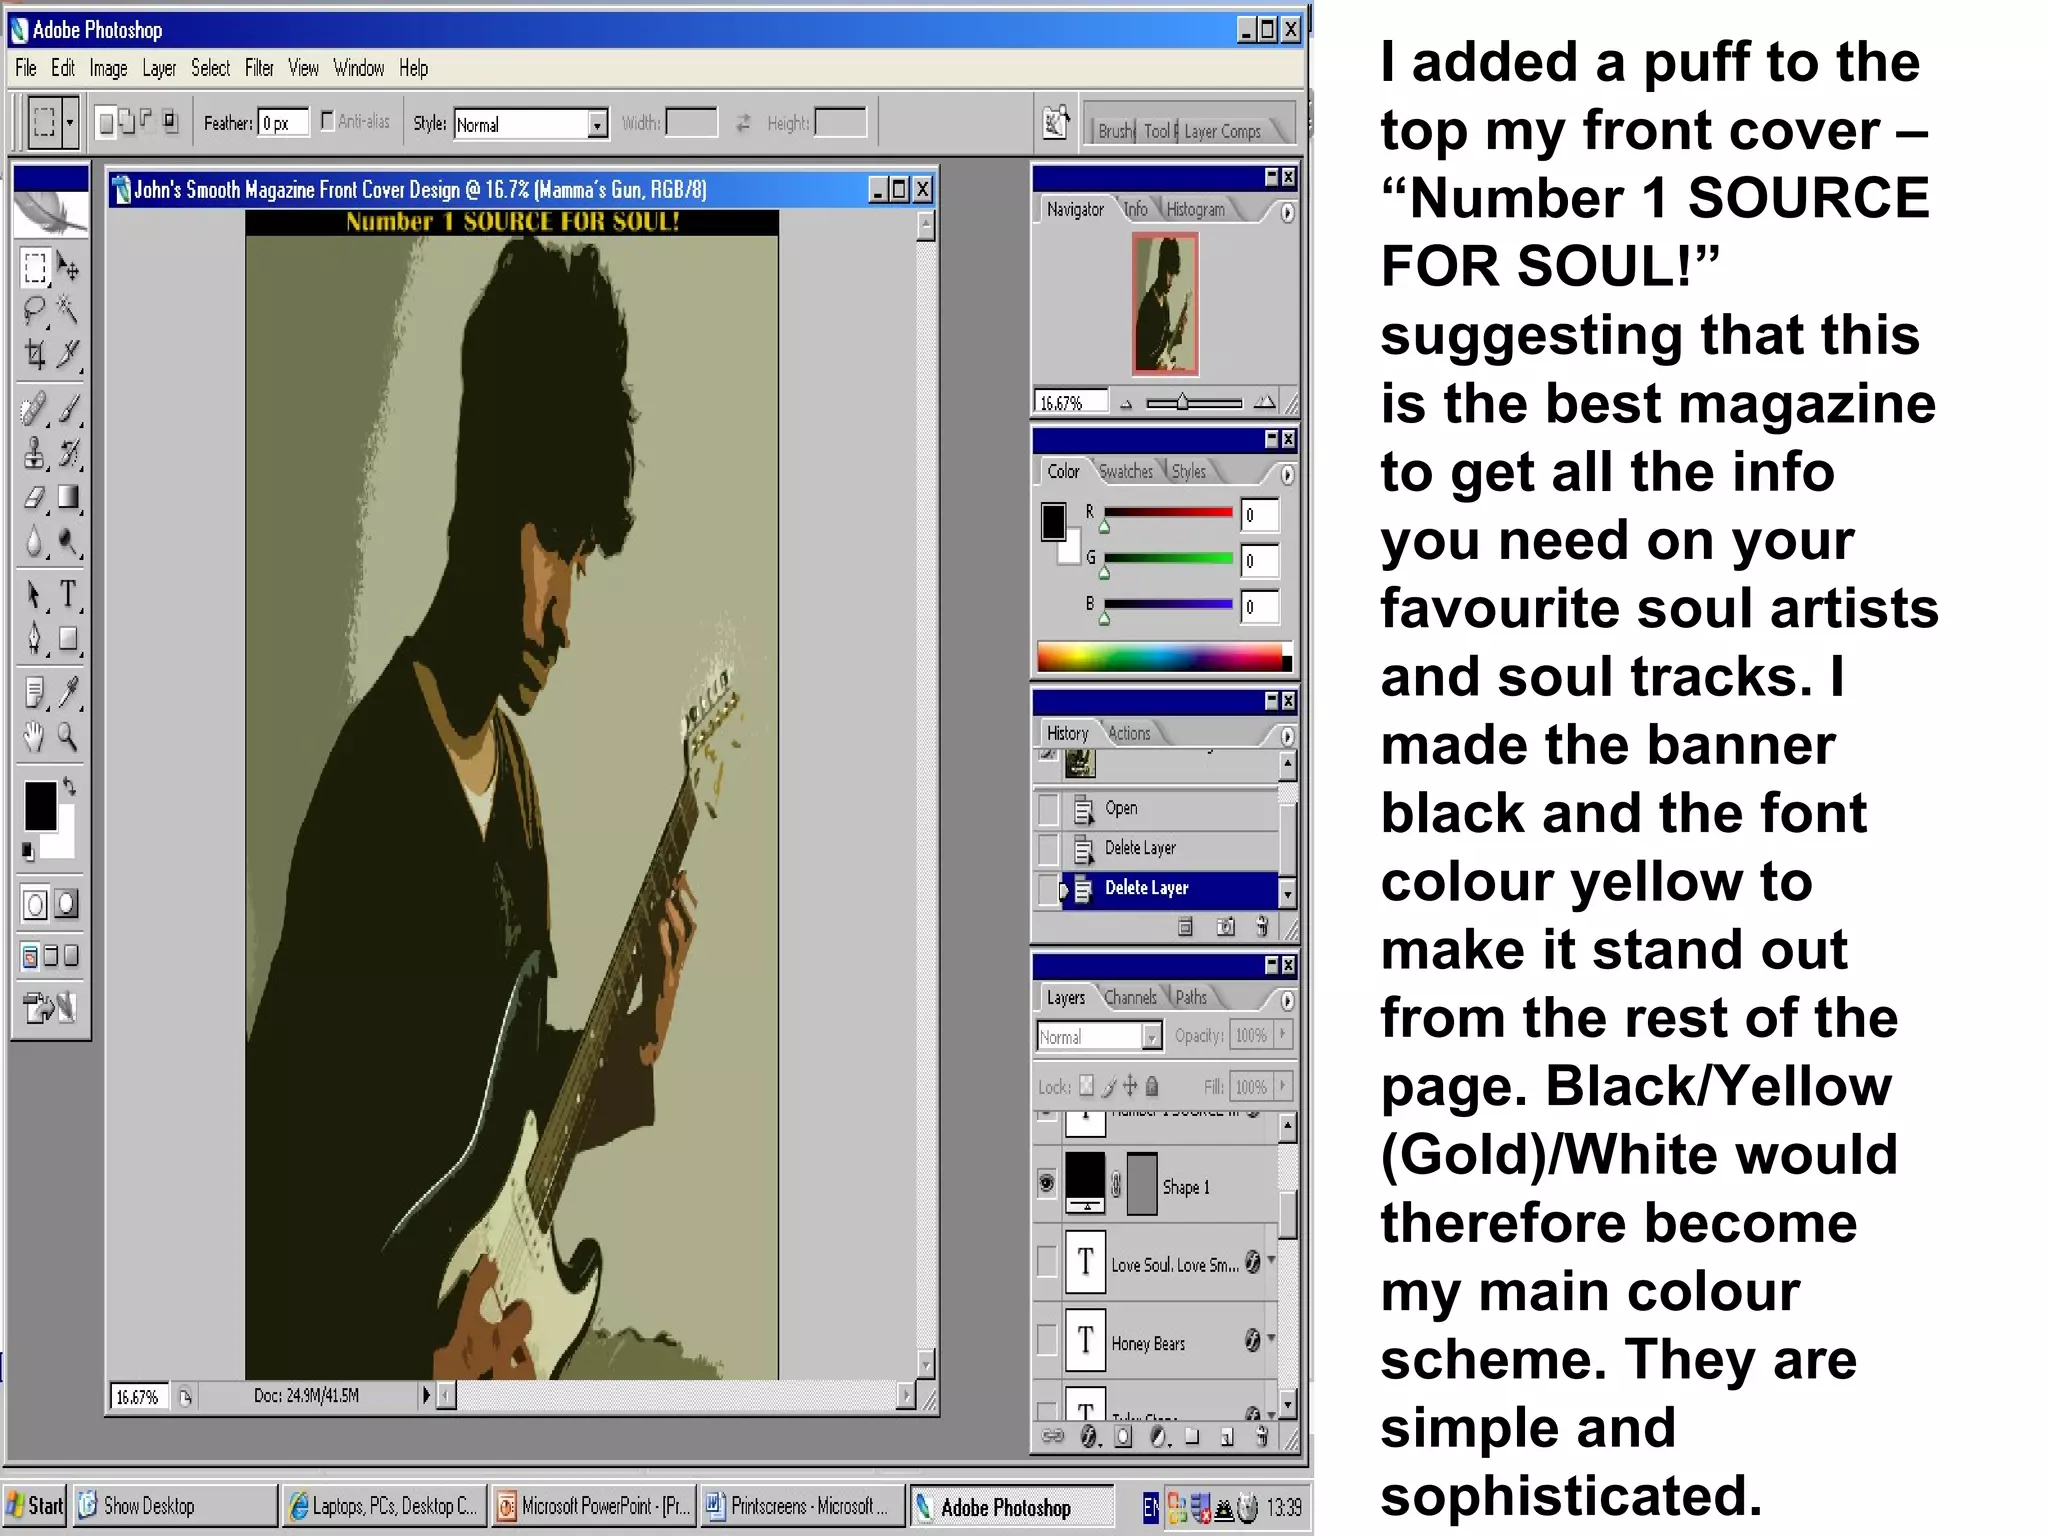This screenshot has width=2048, height=1536.
Task: Switch to Quick Mask mode
Action: [66, 904]
